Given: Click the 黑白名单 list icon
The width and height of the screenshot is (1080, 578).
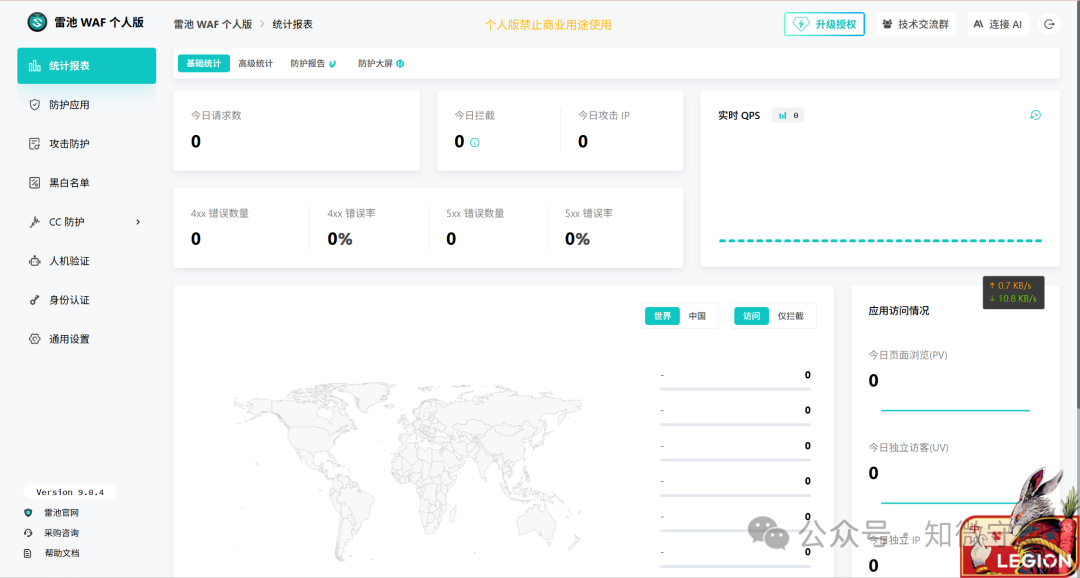Looking at the screenshot, I should [34, 183].
